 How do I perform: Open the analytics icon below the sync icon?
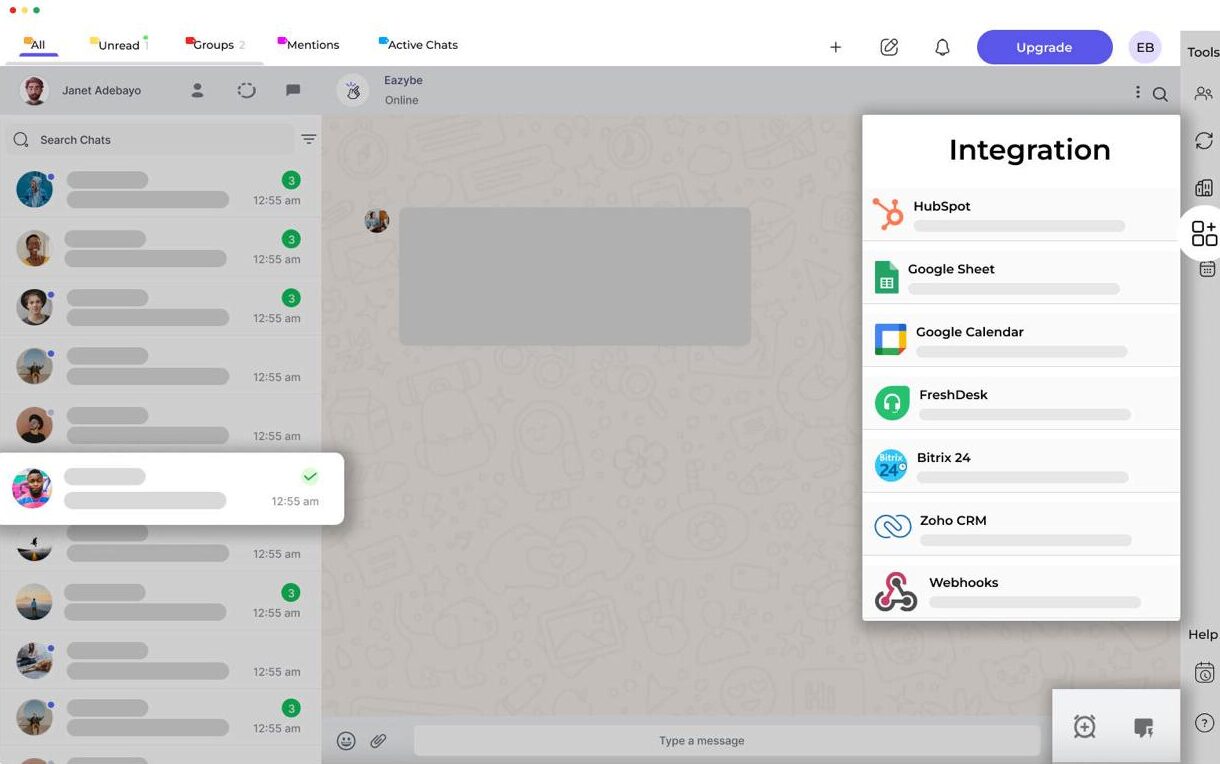(x=1203, y=187)
